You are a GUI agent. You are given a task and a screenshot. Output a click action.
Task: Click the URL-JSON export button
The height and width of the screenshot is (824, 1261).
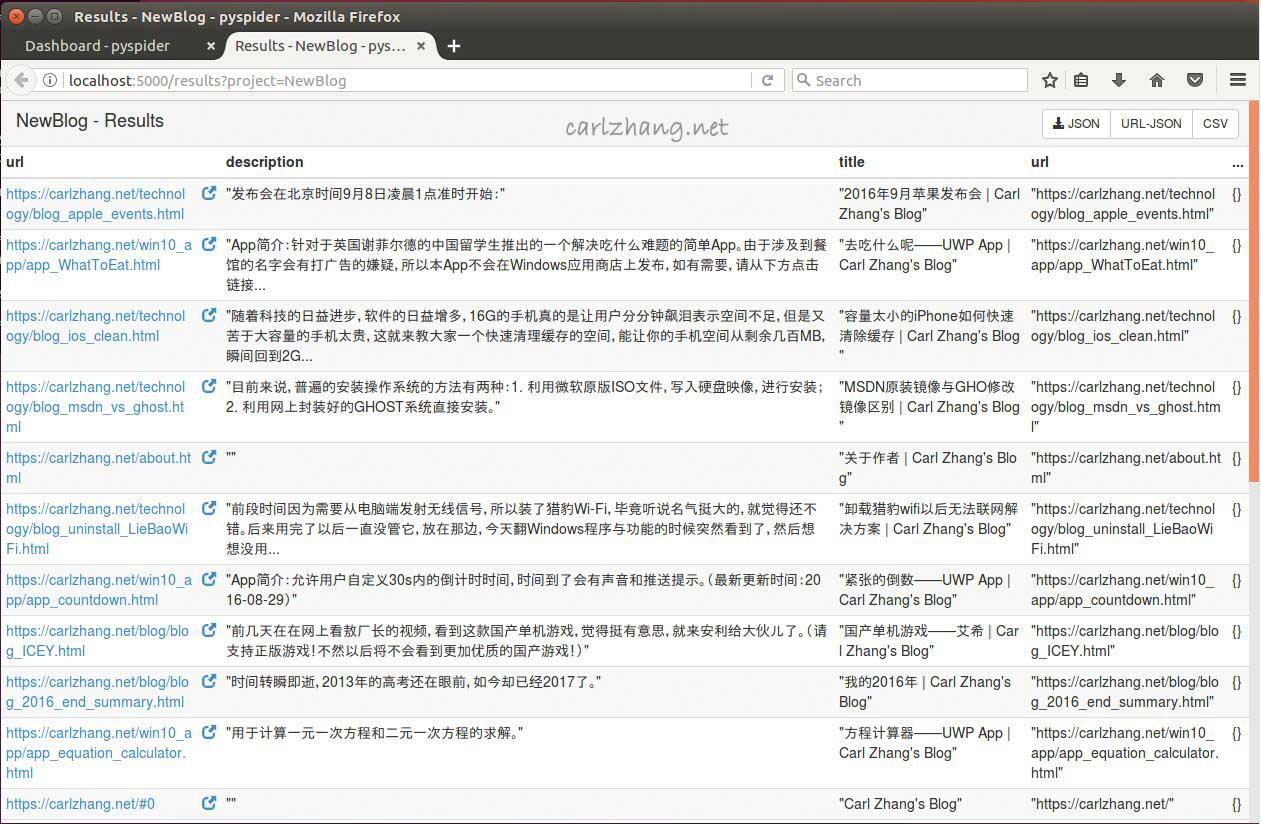1151,124
